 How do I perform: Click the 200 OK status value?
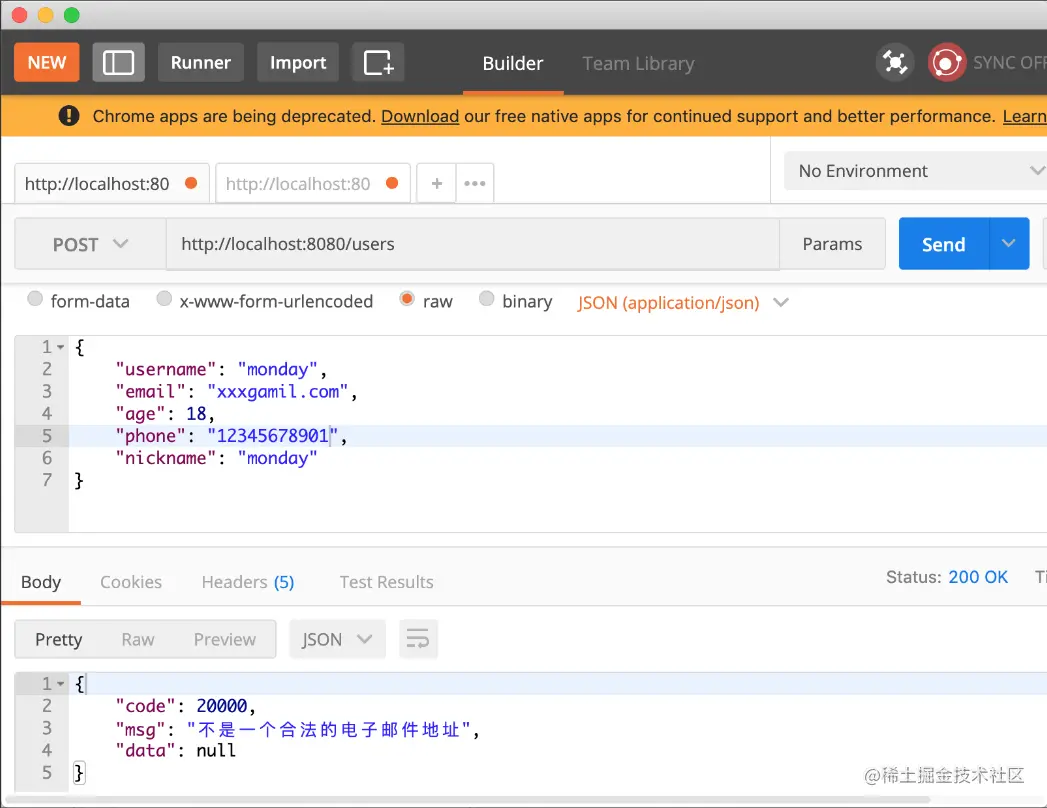point(978,577)
